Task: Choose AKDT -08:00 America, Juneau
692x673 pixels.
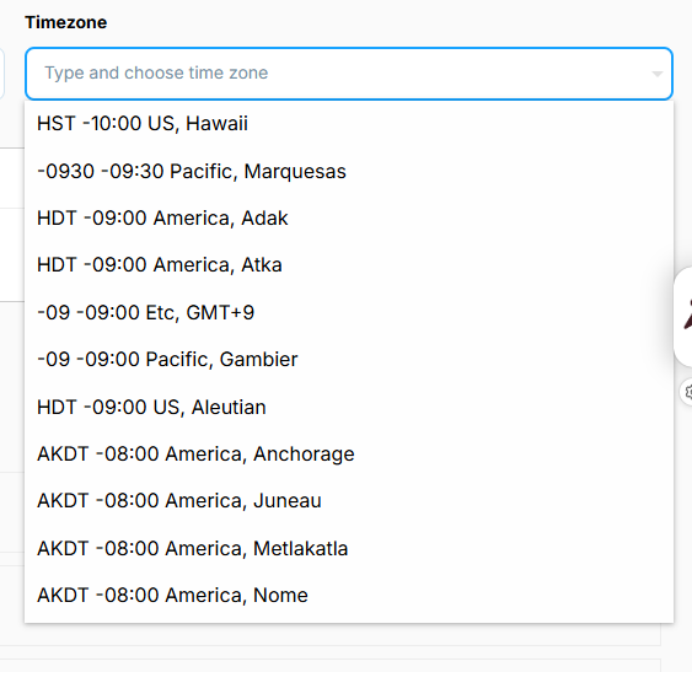Action: click(x=179, y=501)
